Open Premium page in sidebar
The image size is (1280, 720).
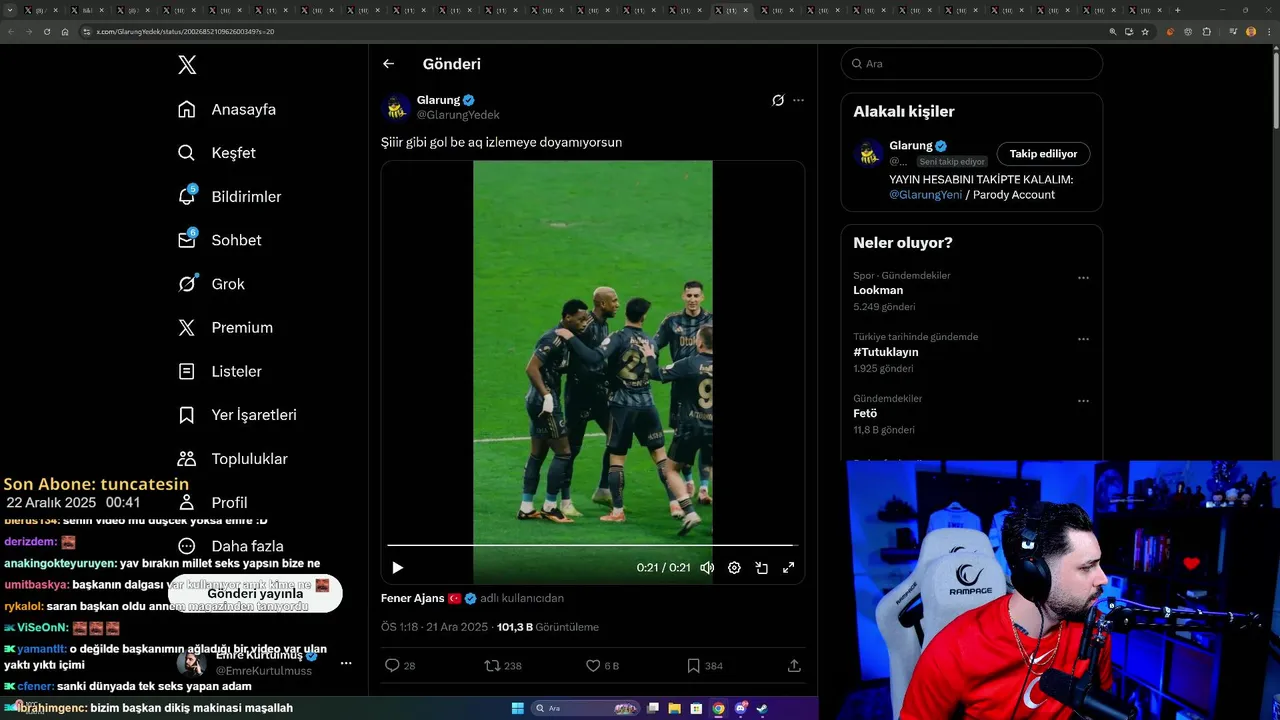click(x=225, y=328)
